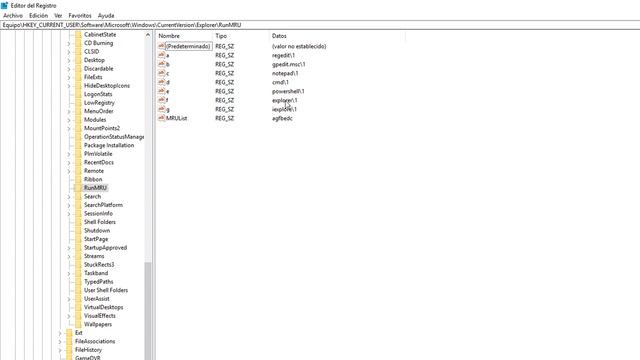The width and height of the screenshot is (640, 360).
Task: Expand the MountPoints2 key
Action: coord(69,129)
